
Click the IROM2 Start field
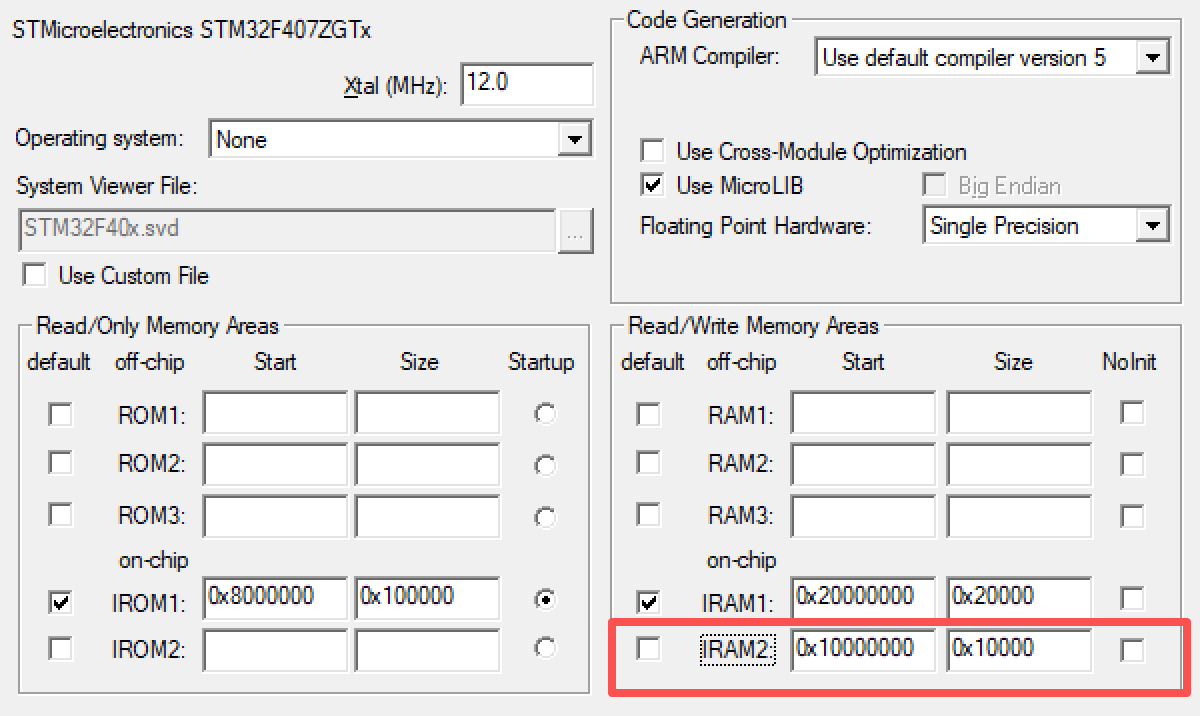pos(275,650)
